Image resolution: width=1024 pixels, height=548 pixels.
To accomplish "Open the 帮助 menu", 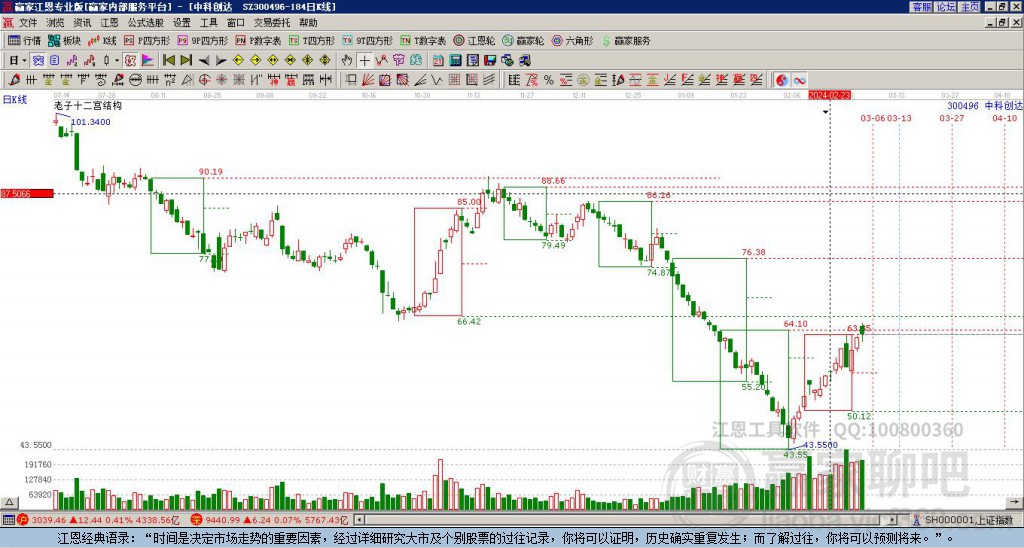I will 308,23.
